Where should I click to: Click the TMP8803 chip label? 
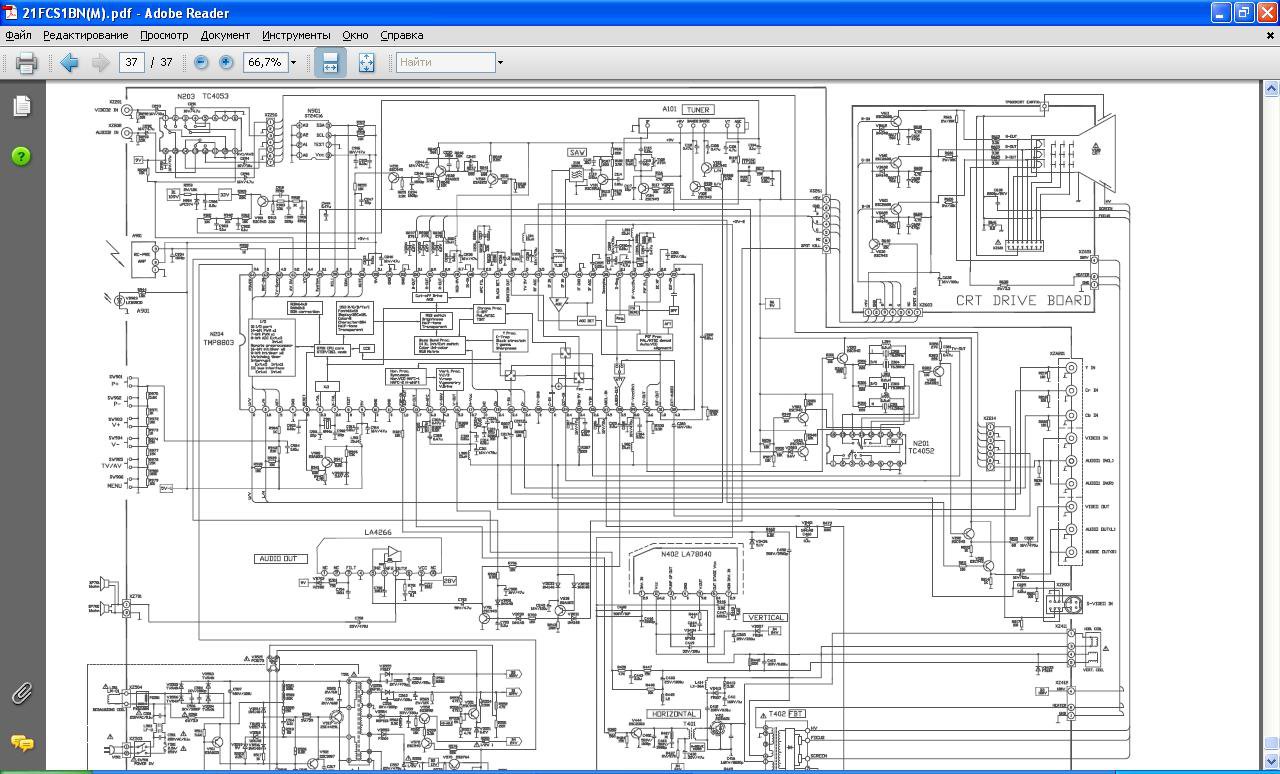coord(219,342)
